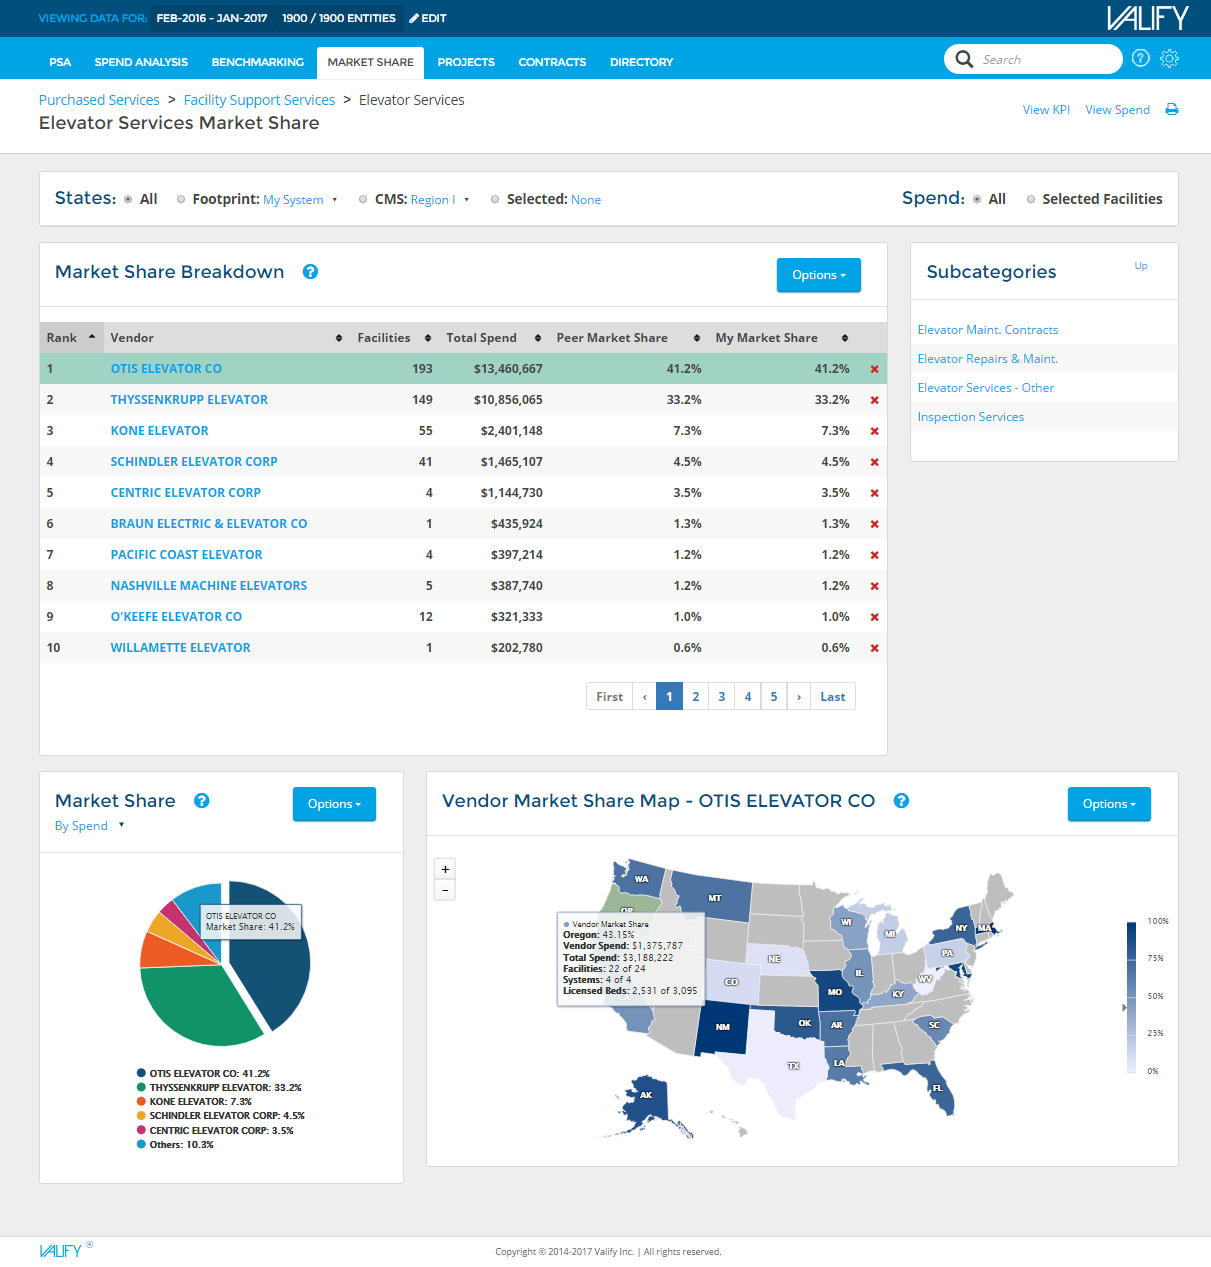This screenshot has height=1267, width=1211.
Task: Click the print icon near View Spend
Action: coord(1172,110)
